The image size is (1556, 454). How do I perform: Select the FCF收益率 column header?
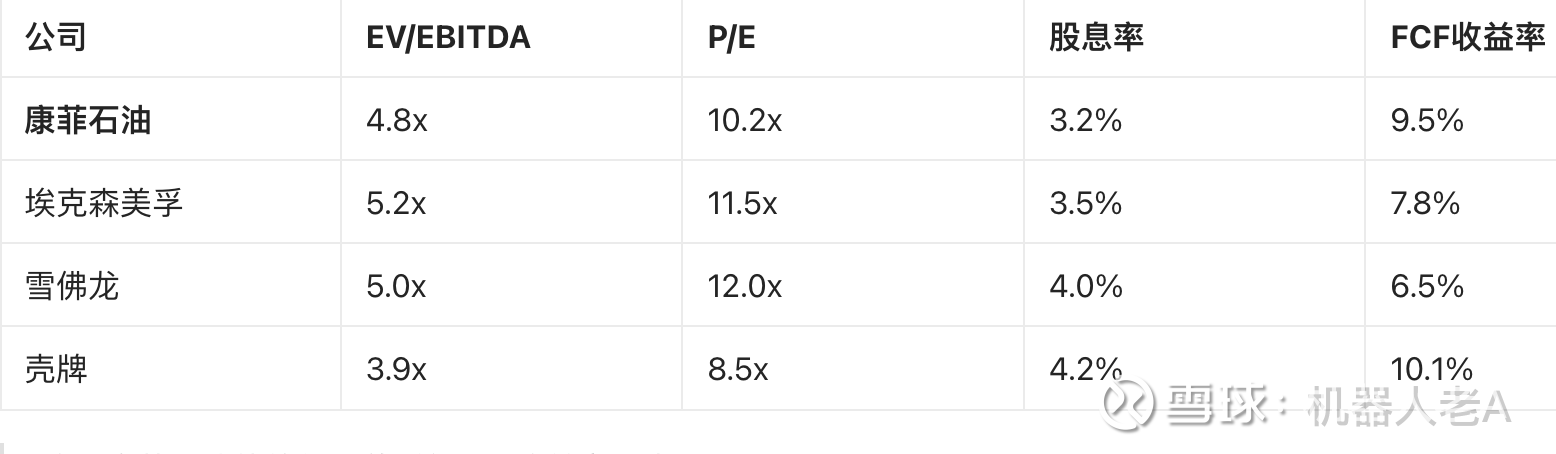[1468, 38]
